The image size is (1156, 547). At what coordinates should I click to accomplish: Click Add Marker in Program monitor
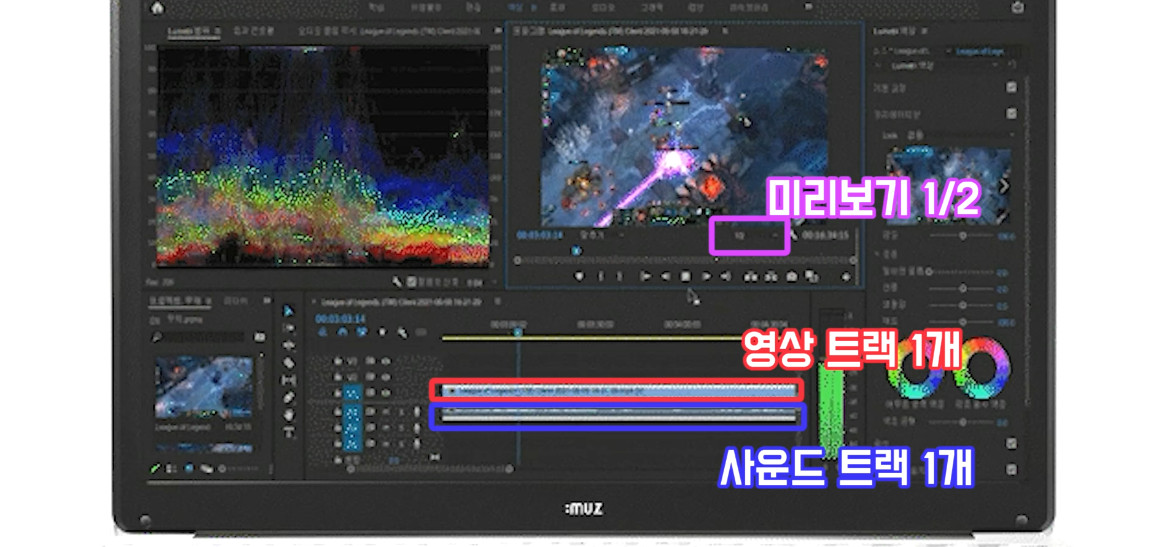tap(579, 276)
